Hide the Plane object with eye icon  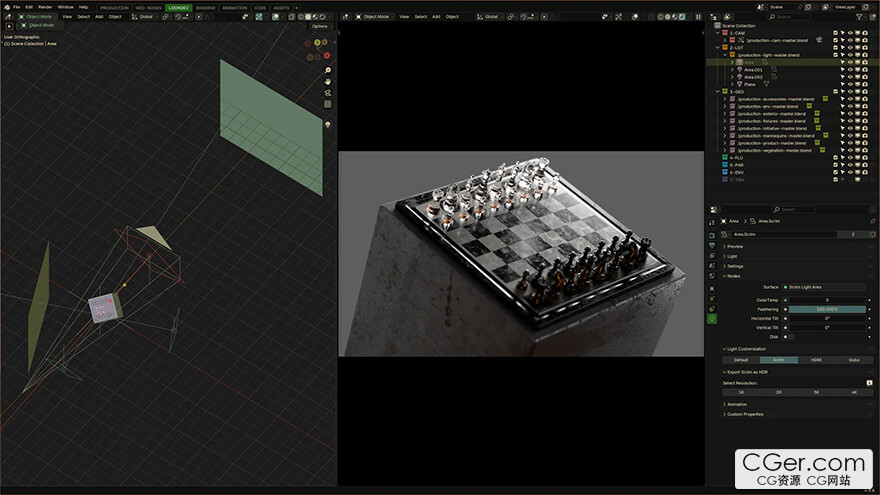click(x=850, y=84)
